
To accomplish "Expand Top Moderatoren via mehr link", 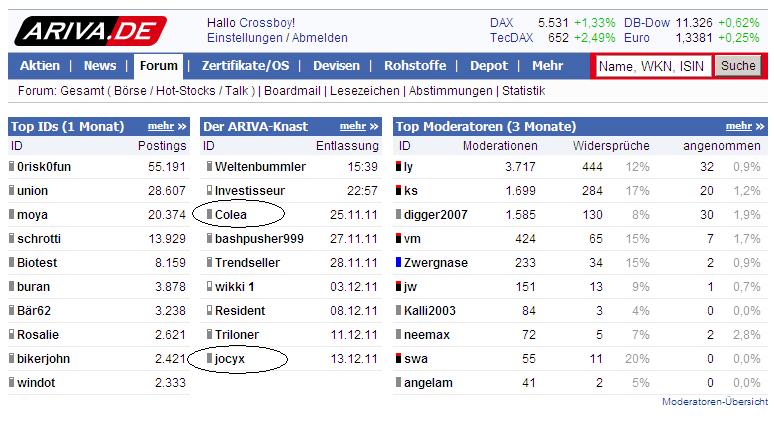I will coord(744,127).
